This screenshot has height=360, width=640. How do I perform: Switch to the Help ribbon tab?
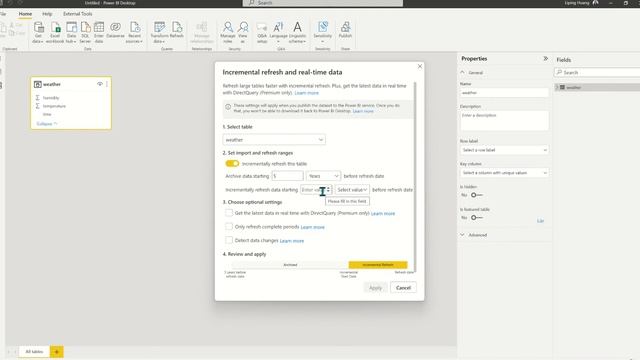tap(47, 14)
